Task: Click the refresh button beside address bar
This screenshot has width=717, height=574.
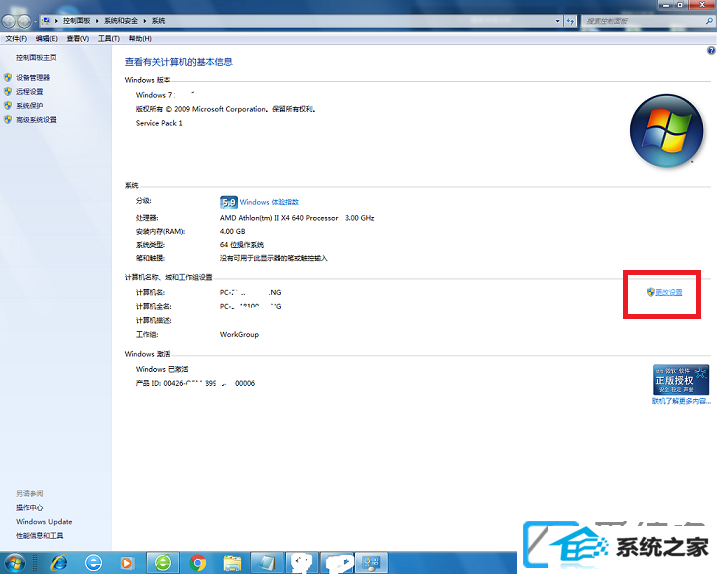Action: 570,21
